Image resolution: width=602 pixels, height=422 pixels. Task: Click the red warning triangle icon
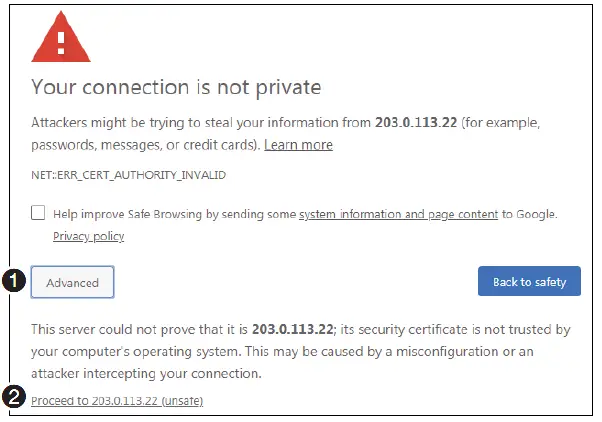61,41
